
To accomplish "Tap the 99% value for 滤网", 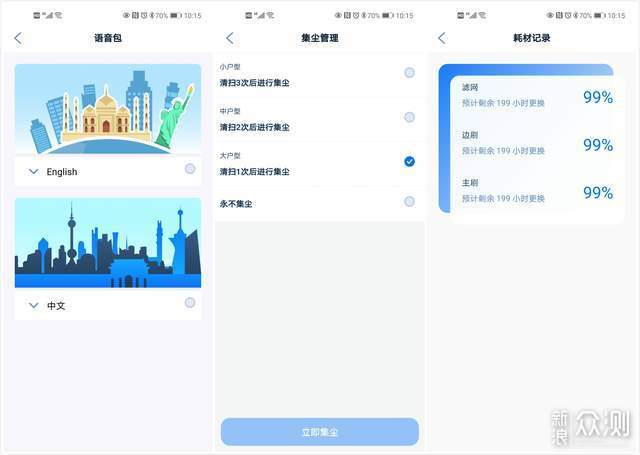I will (598, 97).
